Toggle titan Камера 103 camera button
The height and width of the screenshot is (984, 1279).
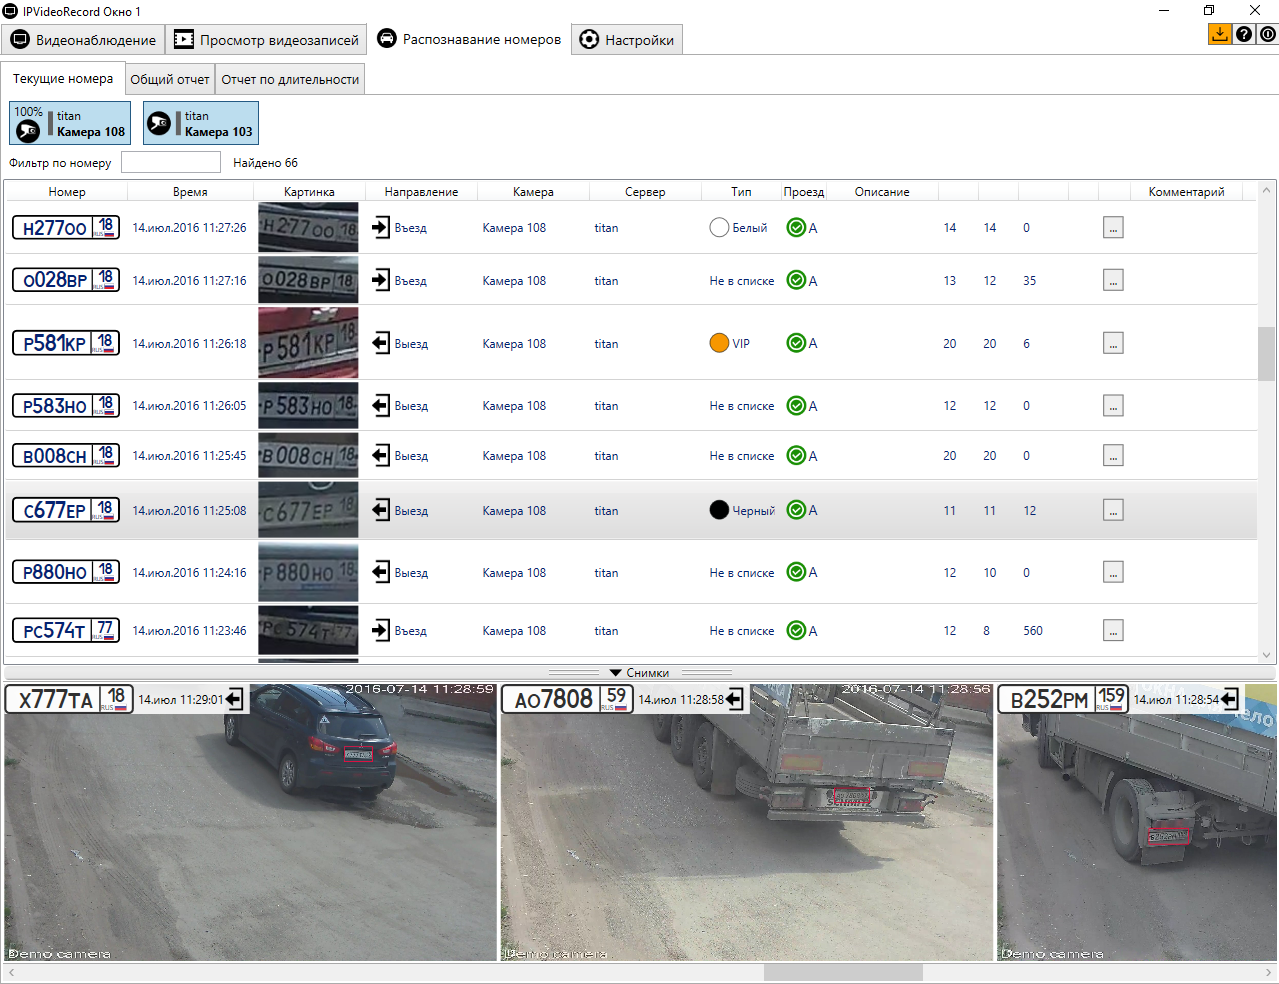(200, 123)
